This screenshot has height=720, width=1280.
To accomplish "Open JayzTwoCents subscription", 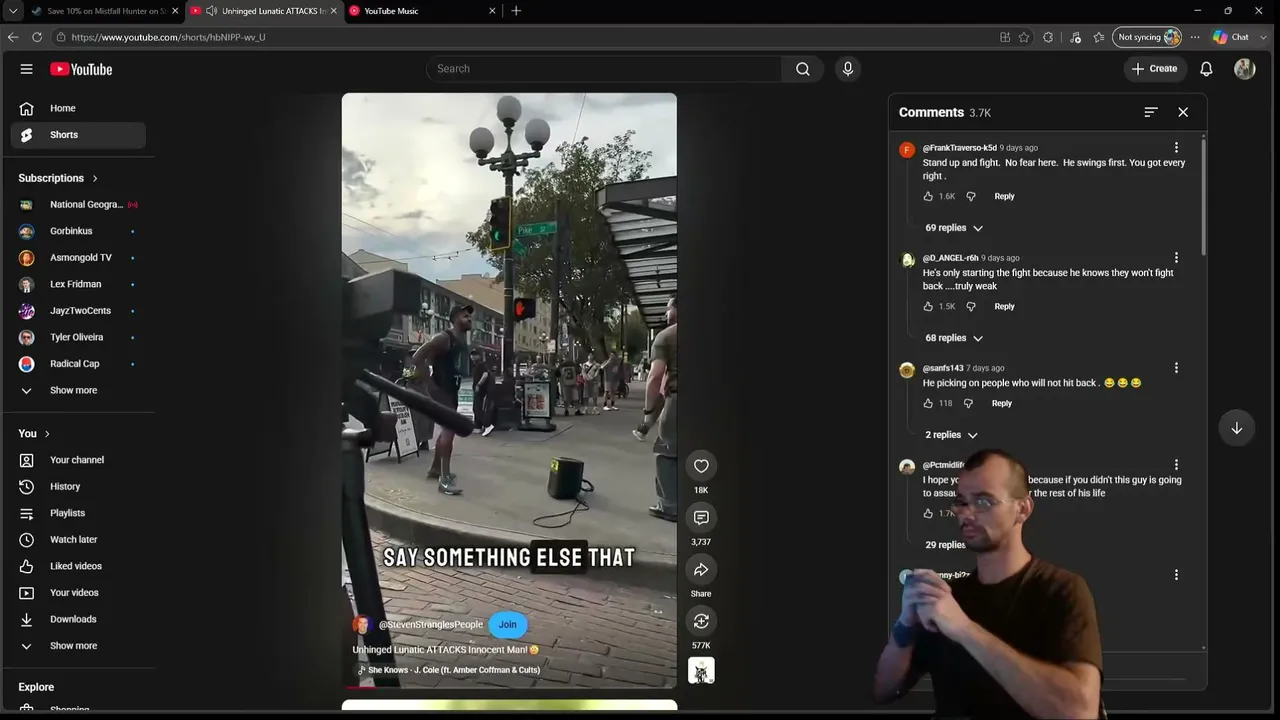I will tap(78, 311).
